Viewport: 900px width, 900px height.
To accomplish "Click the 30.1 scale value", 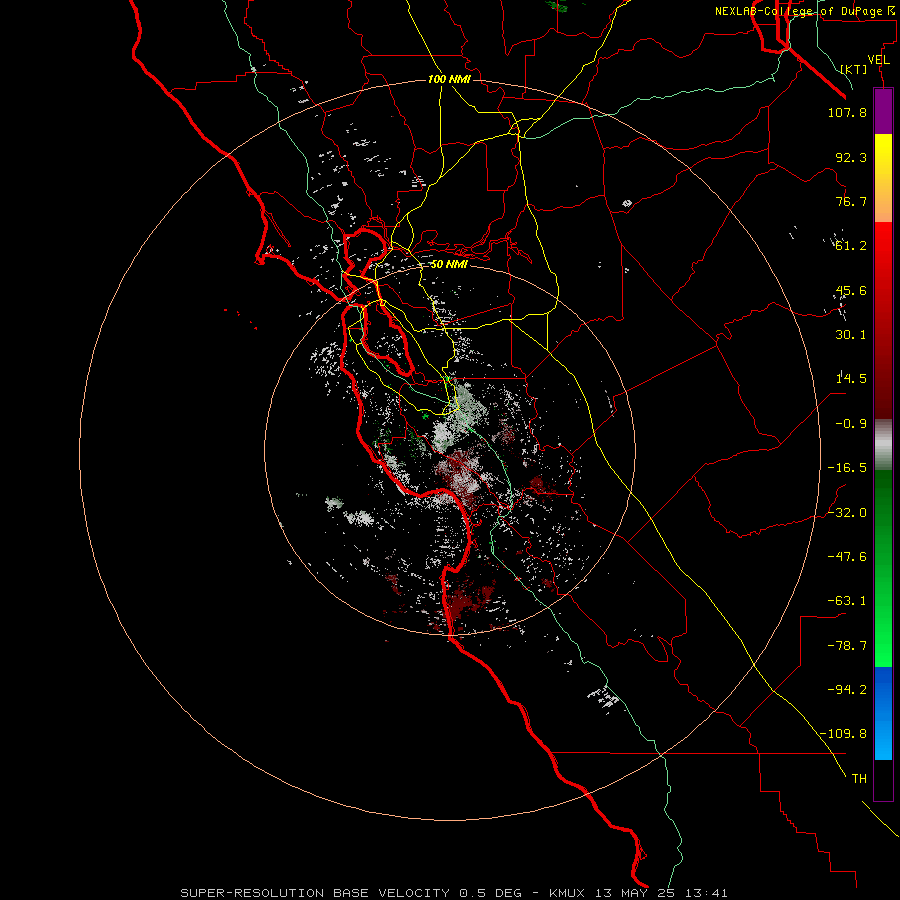I will (x=851, y=335).
